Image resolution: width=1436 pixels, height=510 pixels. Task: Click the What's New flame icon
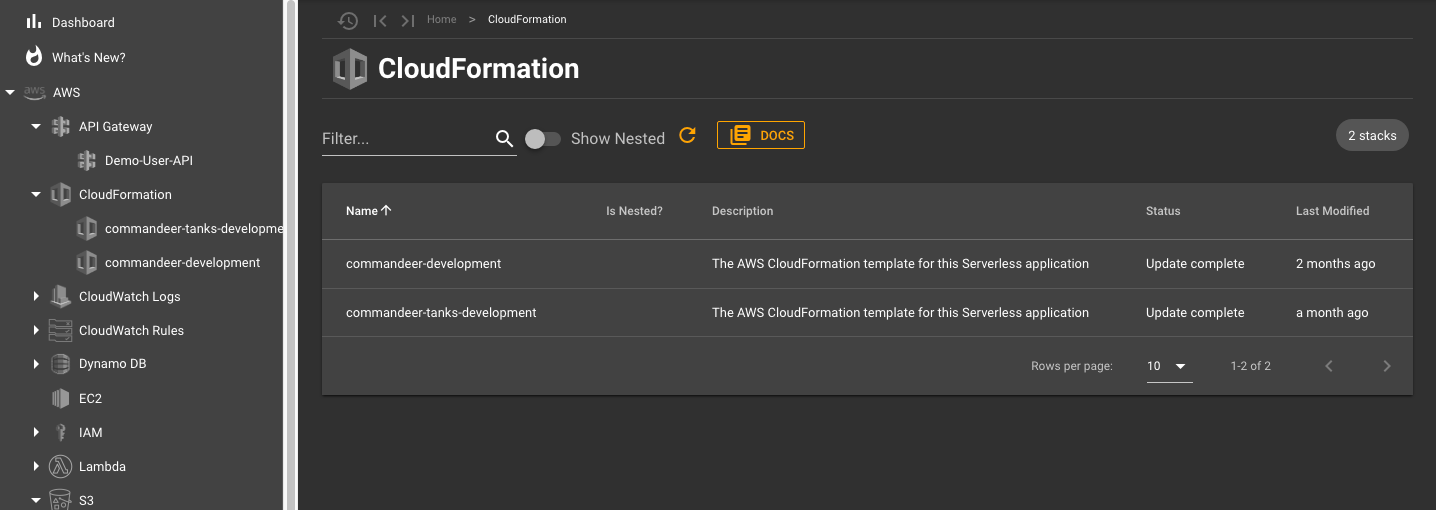point(34,56)
